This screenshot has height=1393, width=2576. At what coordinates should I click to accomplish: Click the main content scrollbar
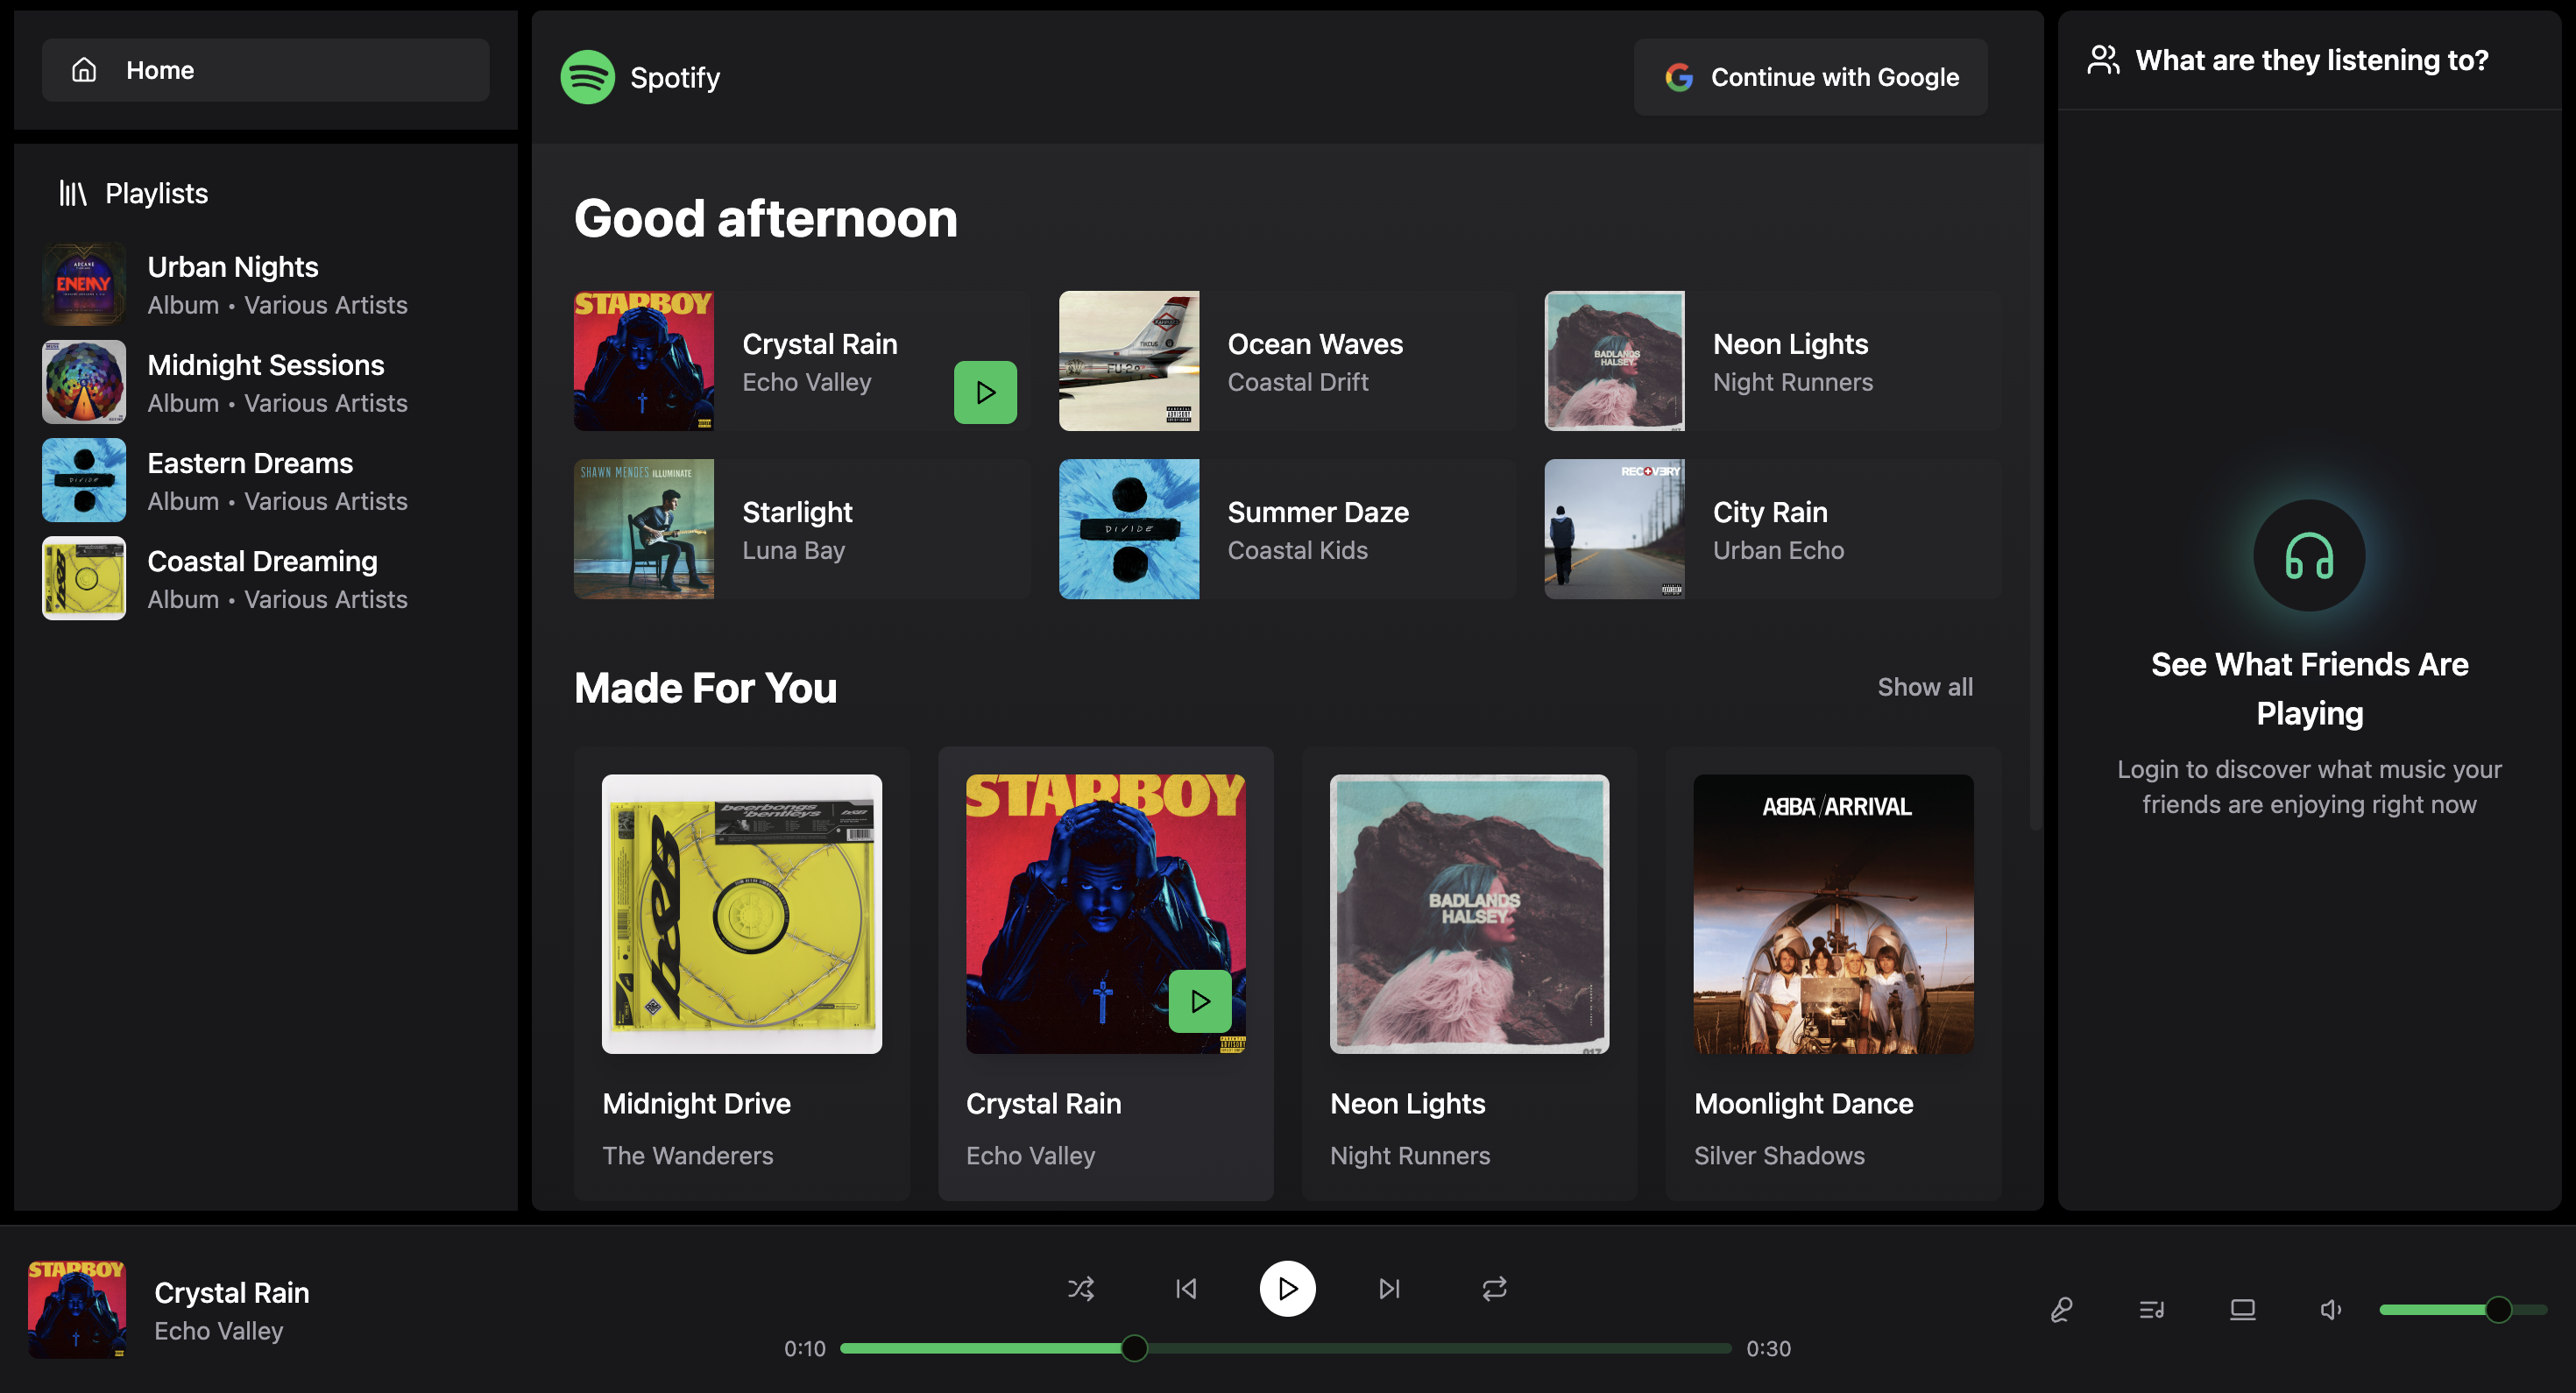[x=2035, y=490]
